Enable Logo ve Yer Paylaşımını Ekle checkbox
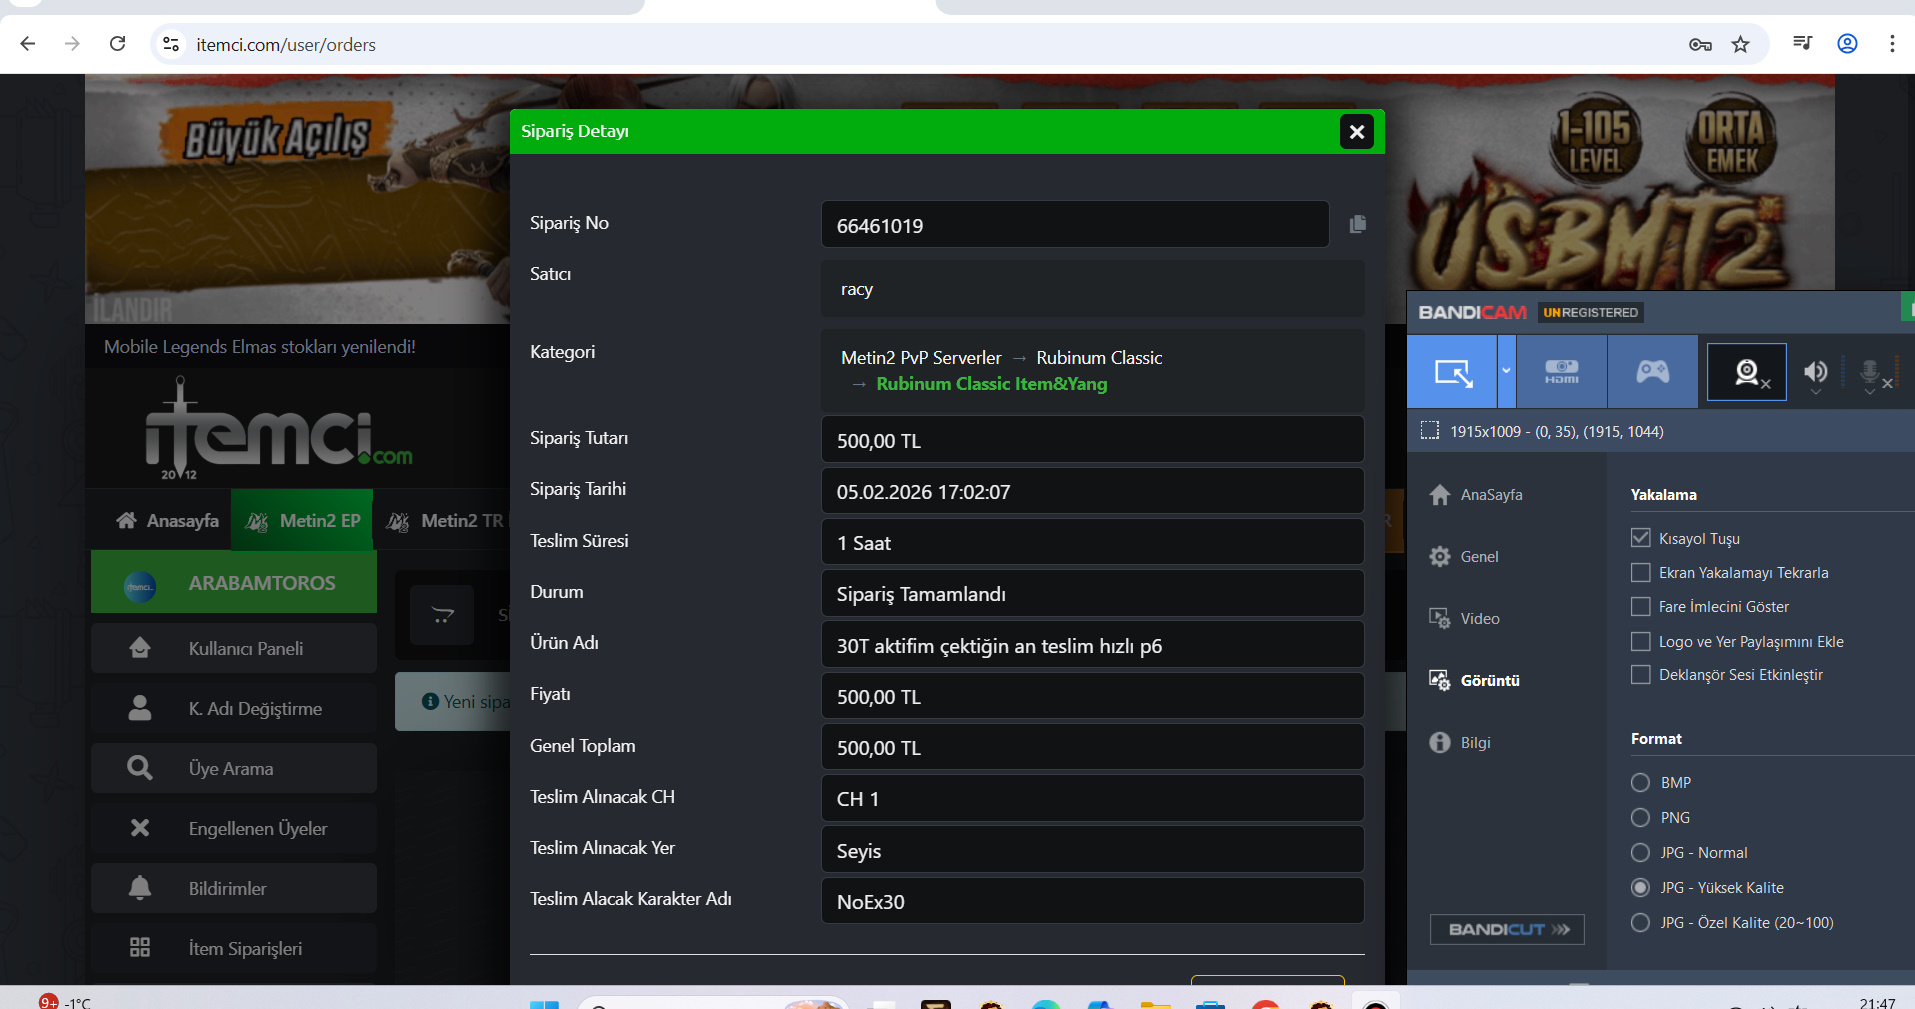This screenshot has height=1009, width=1915. pos(1640,641)
